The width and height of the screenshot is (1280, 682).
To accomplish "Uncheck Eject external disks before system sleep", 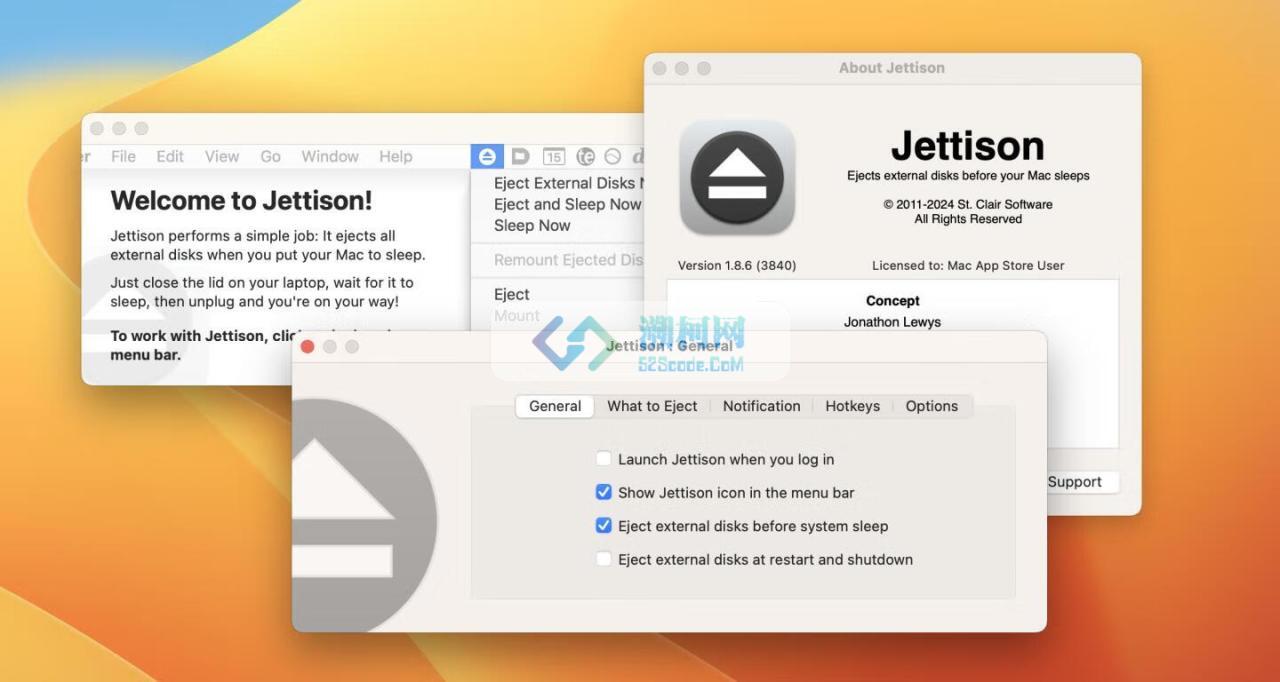I will click(x=603, y=525).
